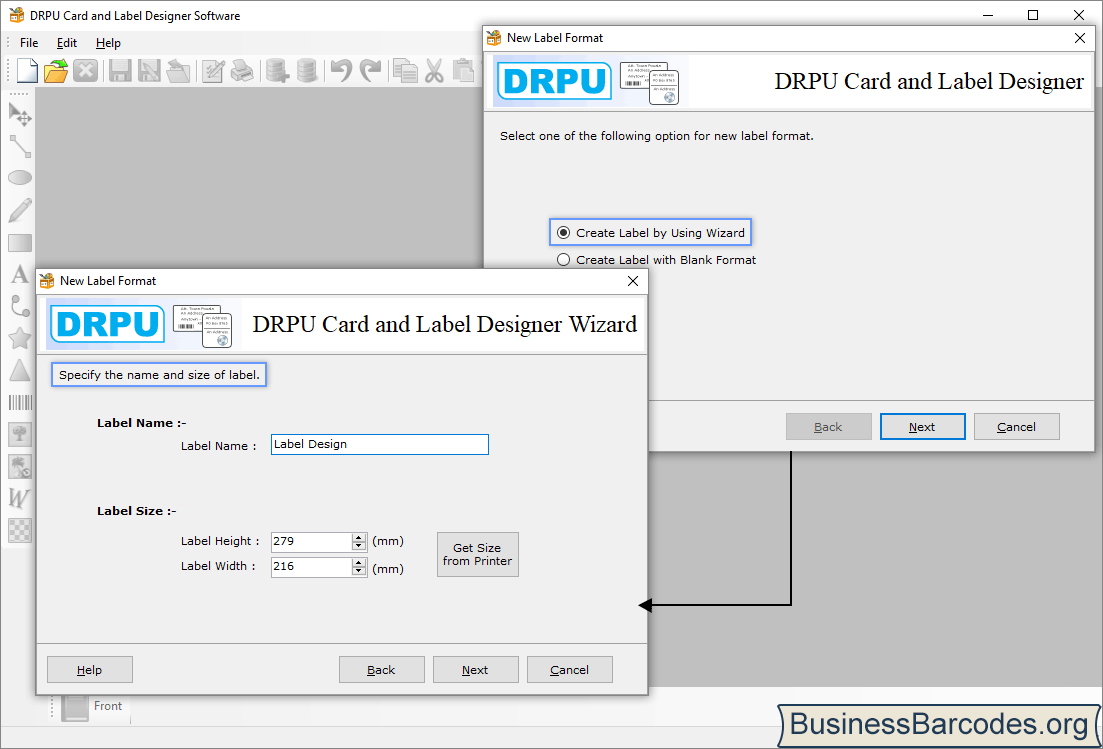Select the Pencil drawing tool
1103x749 pixels.
click(x=20, y=210)
